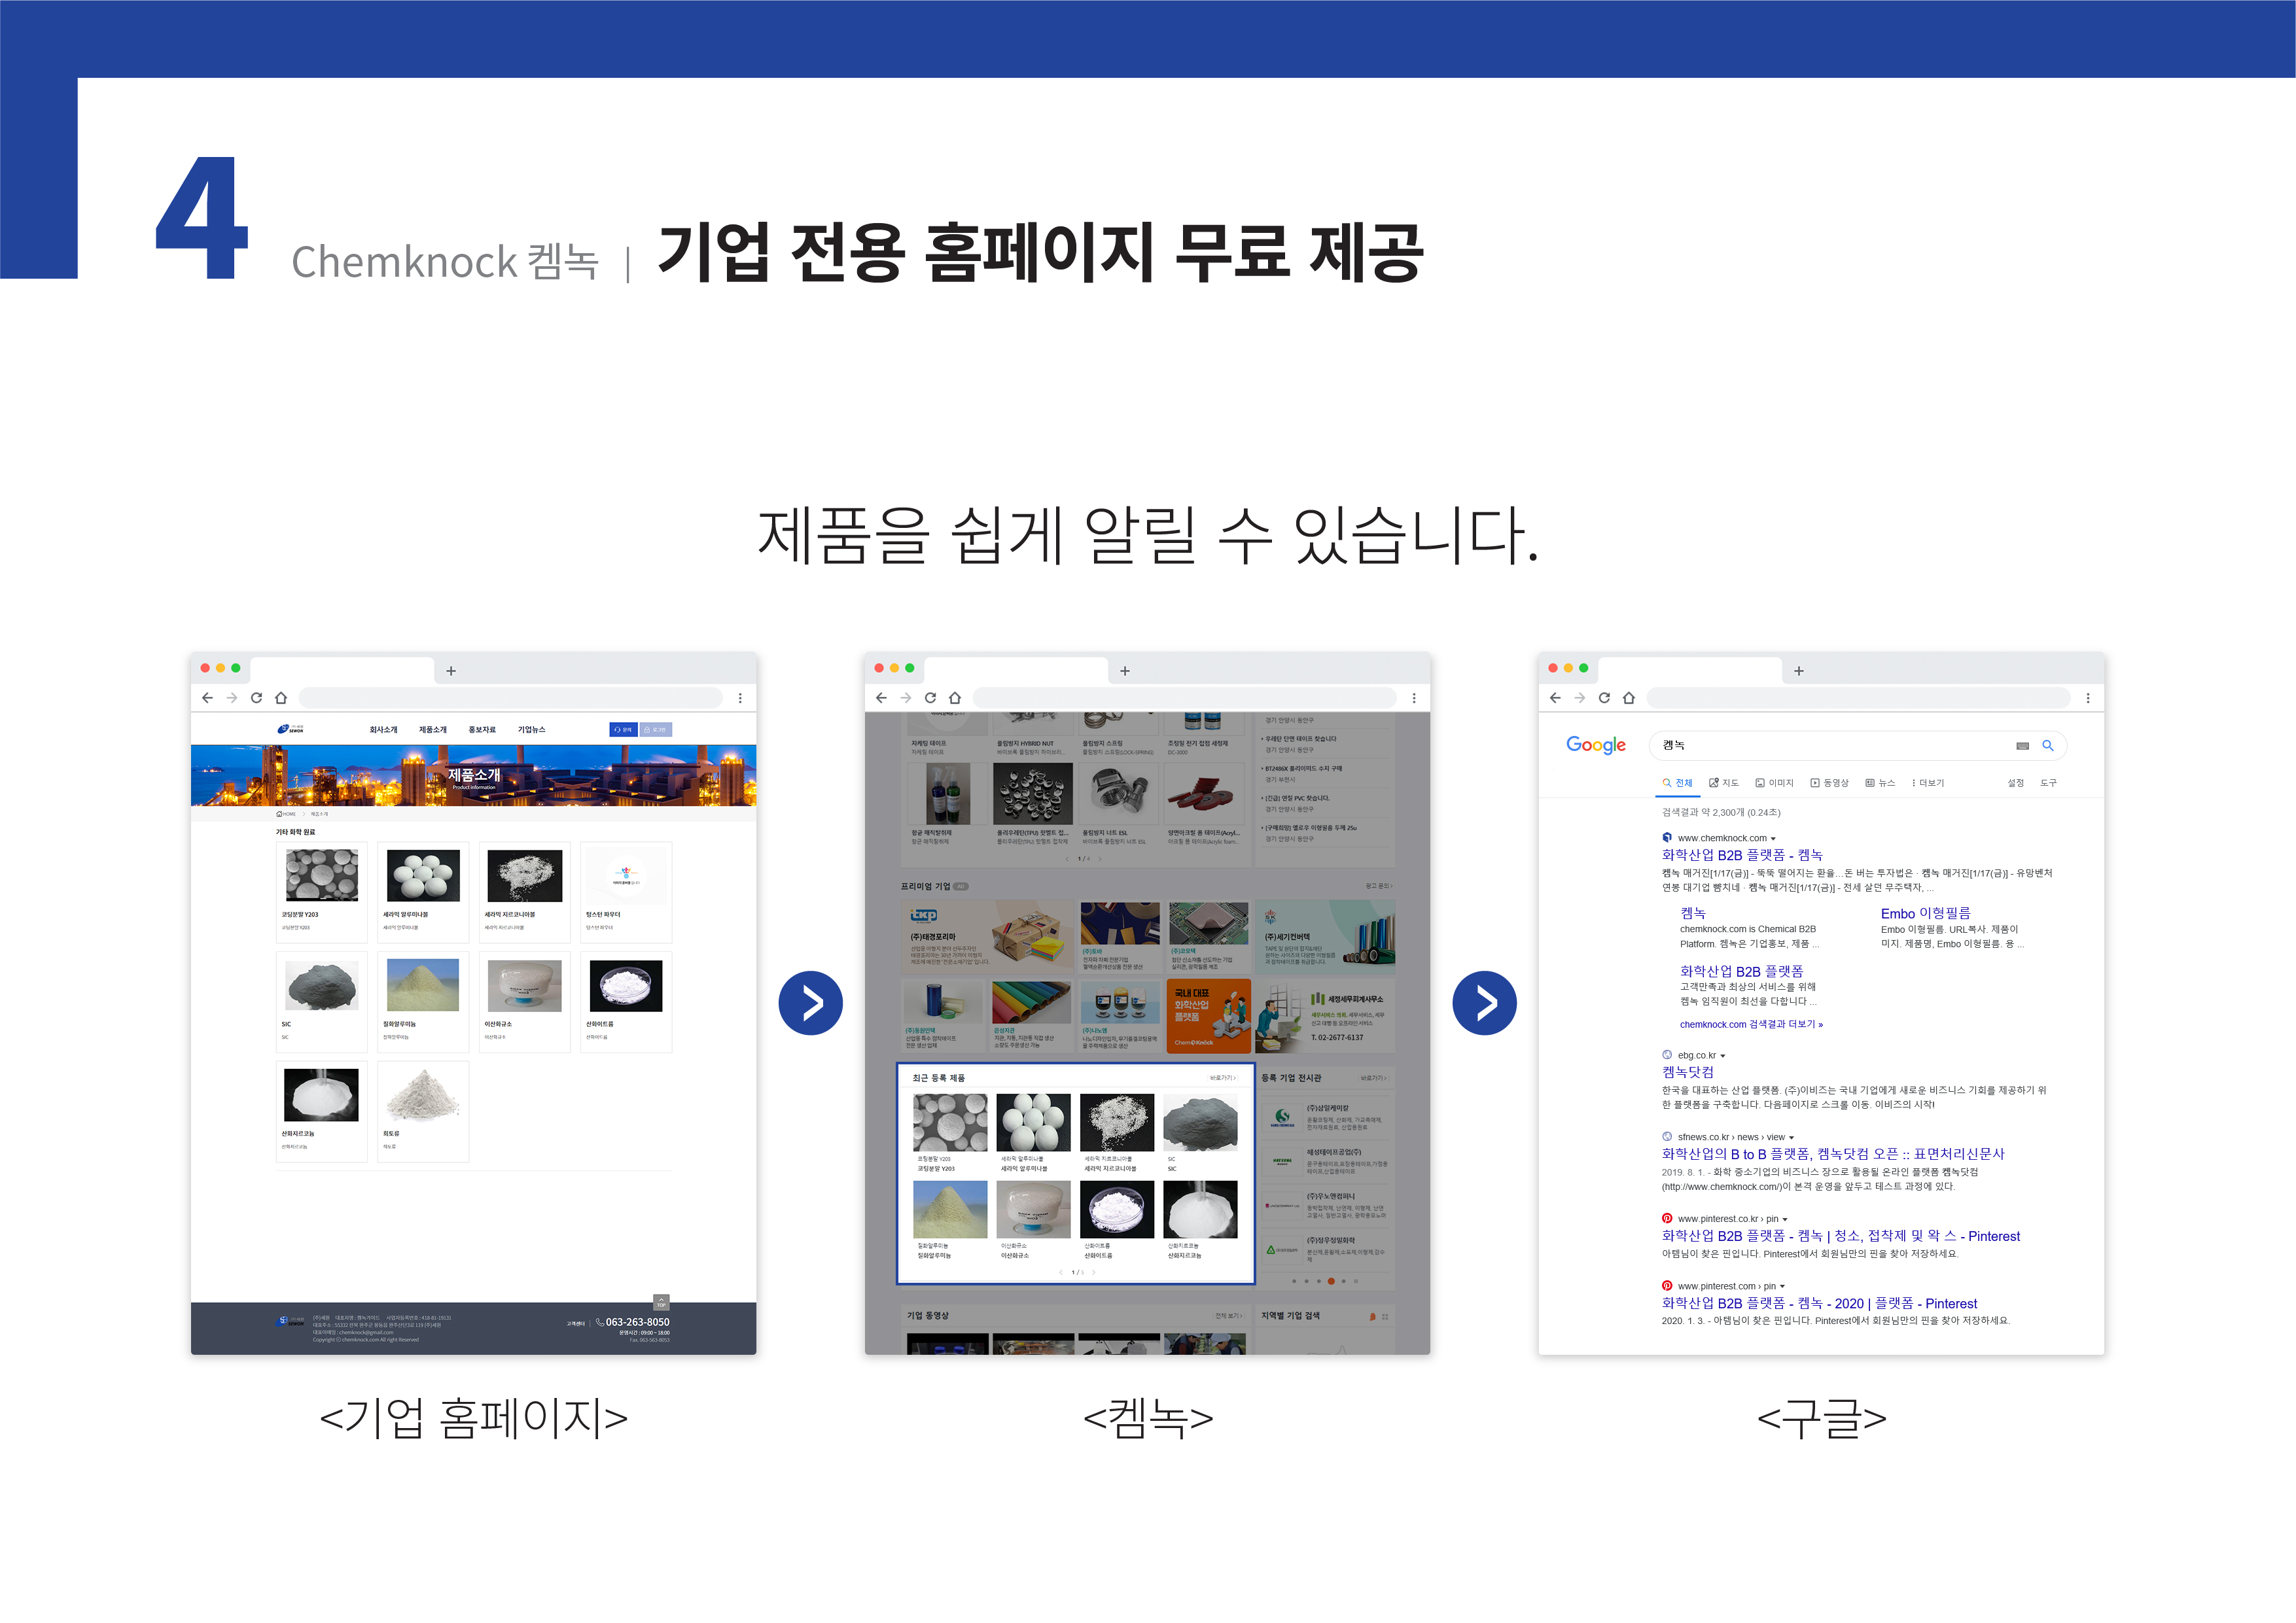Open the 더보기 more menu in Google tabs

[1928, 783]
